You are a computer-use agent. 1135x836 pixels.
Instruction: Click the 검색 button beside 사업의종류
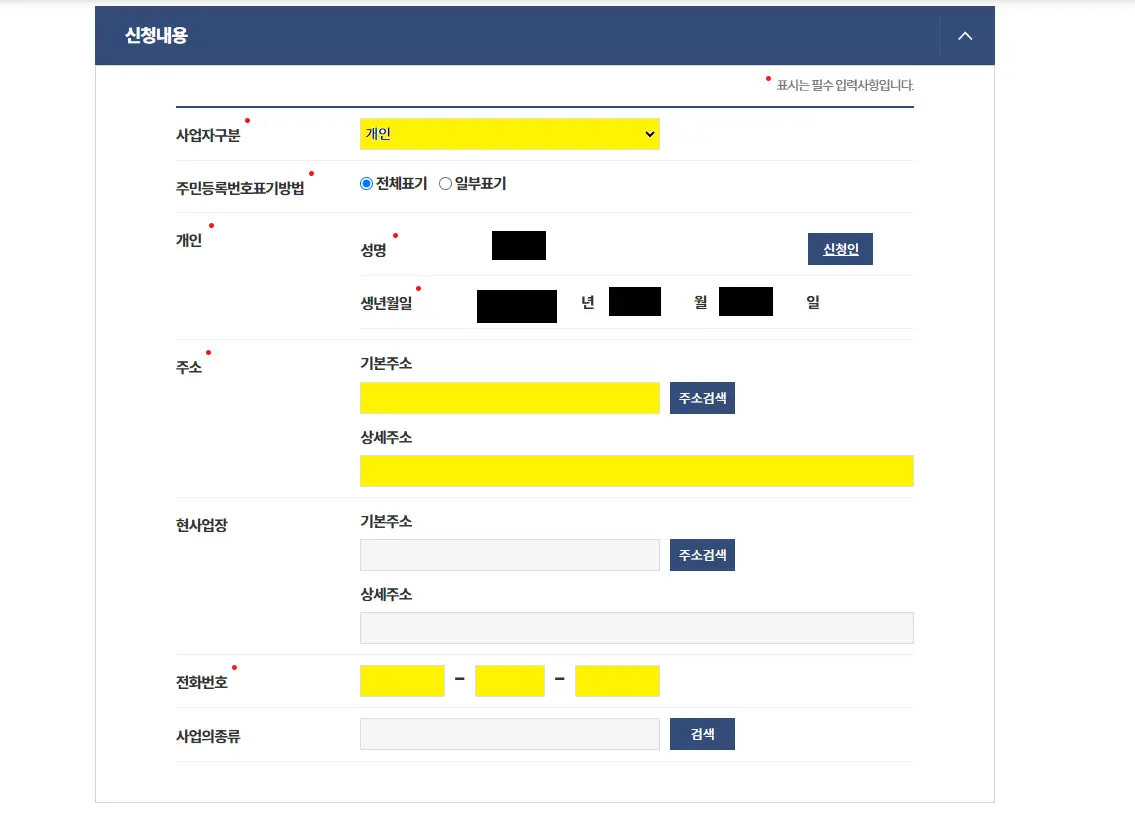click(x=702, y=733)
